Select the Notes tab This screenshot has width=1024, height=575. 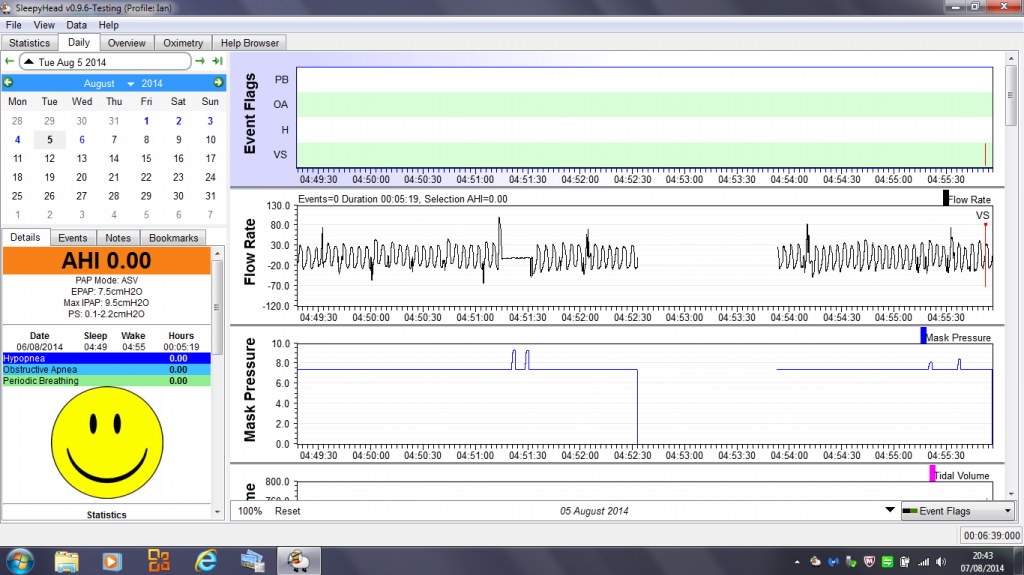118,238
